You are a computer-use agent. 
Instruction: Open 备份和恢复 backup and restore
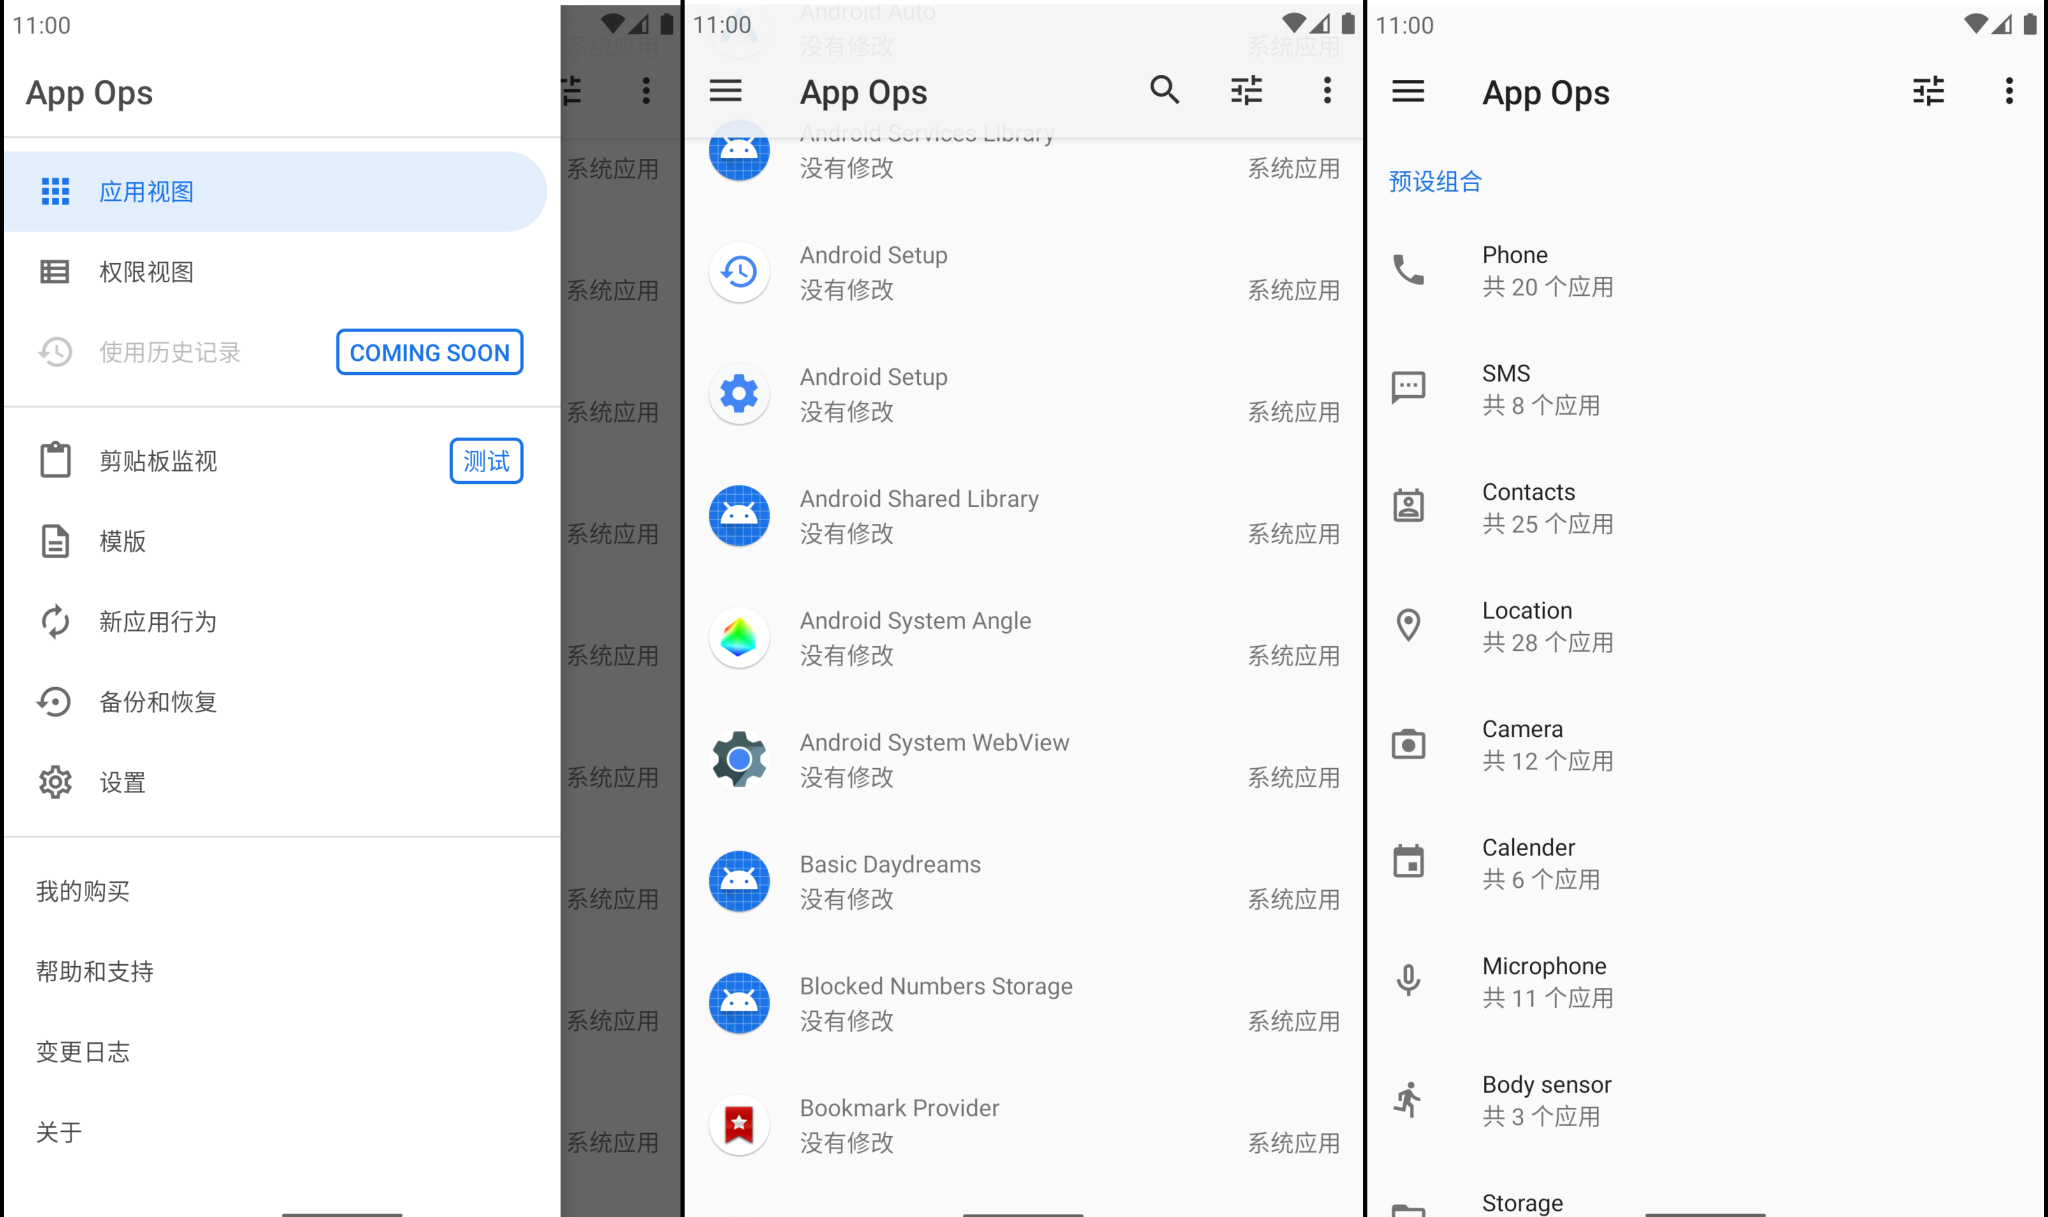click(x=158, y=702)
